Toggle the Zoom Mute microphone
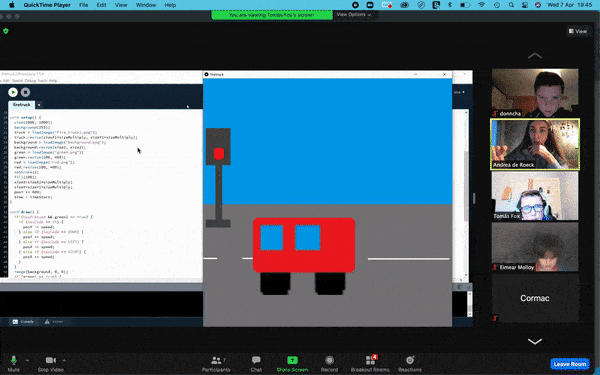This screenshot has height=375, width=600. 13,363
